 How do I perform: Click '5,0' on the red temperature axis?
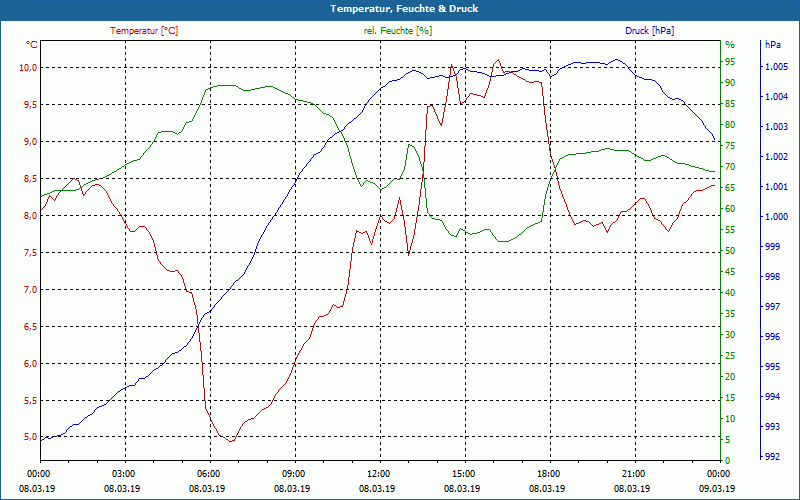[31, 437]
